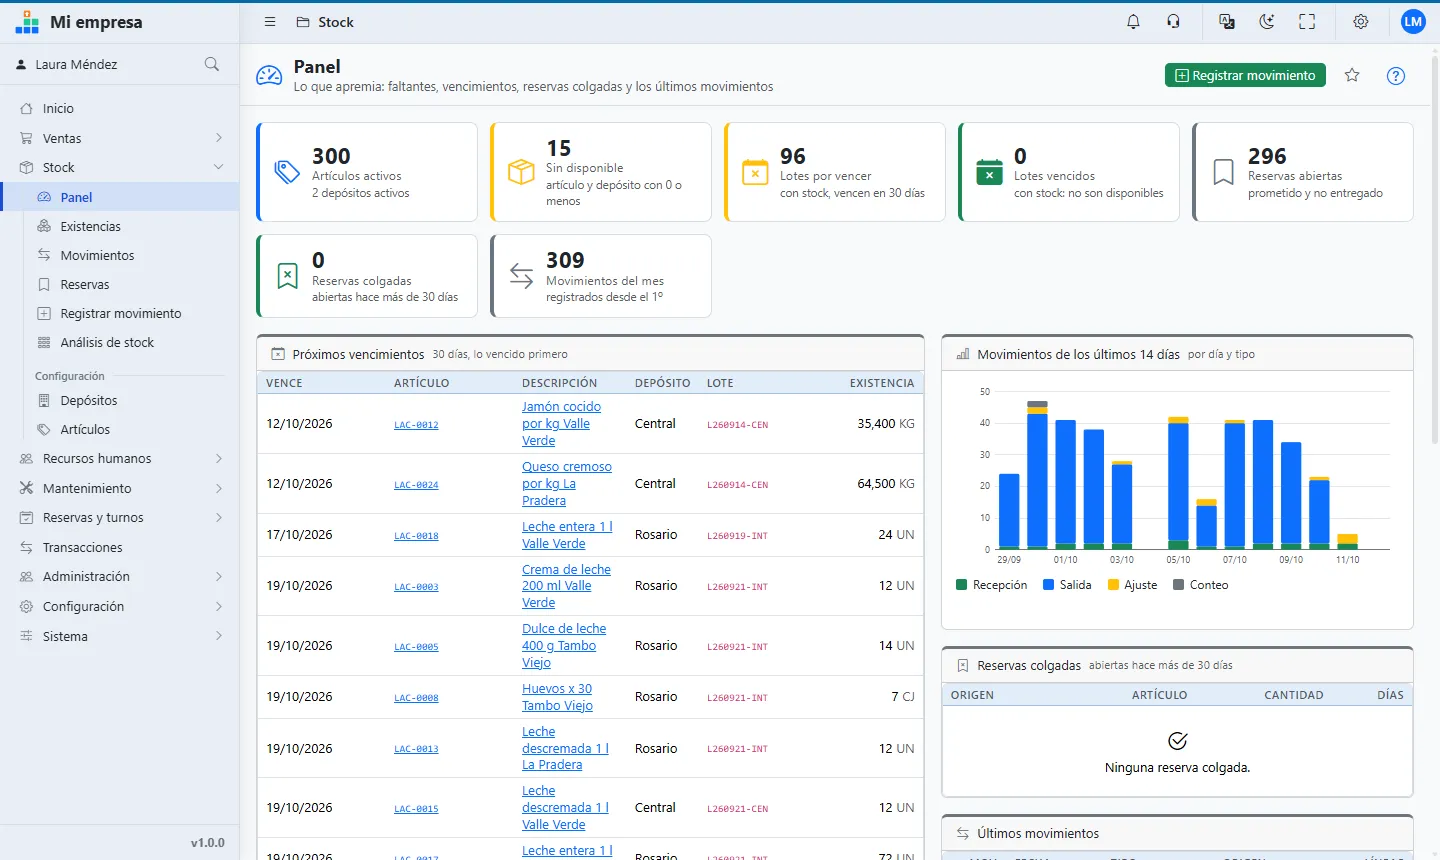The height and width of the screenshot is (860, 1440).
Task: Open Artículos in the sidebar
Action: click(x=85, y=429)
